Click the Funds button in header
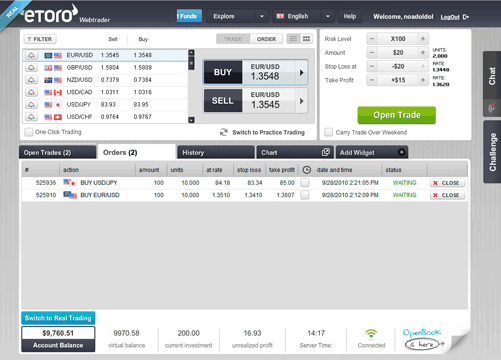The width and height of the screenshot is (501, 360). [189, 16]
